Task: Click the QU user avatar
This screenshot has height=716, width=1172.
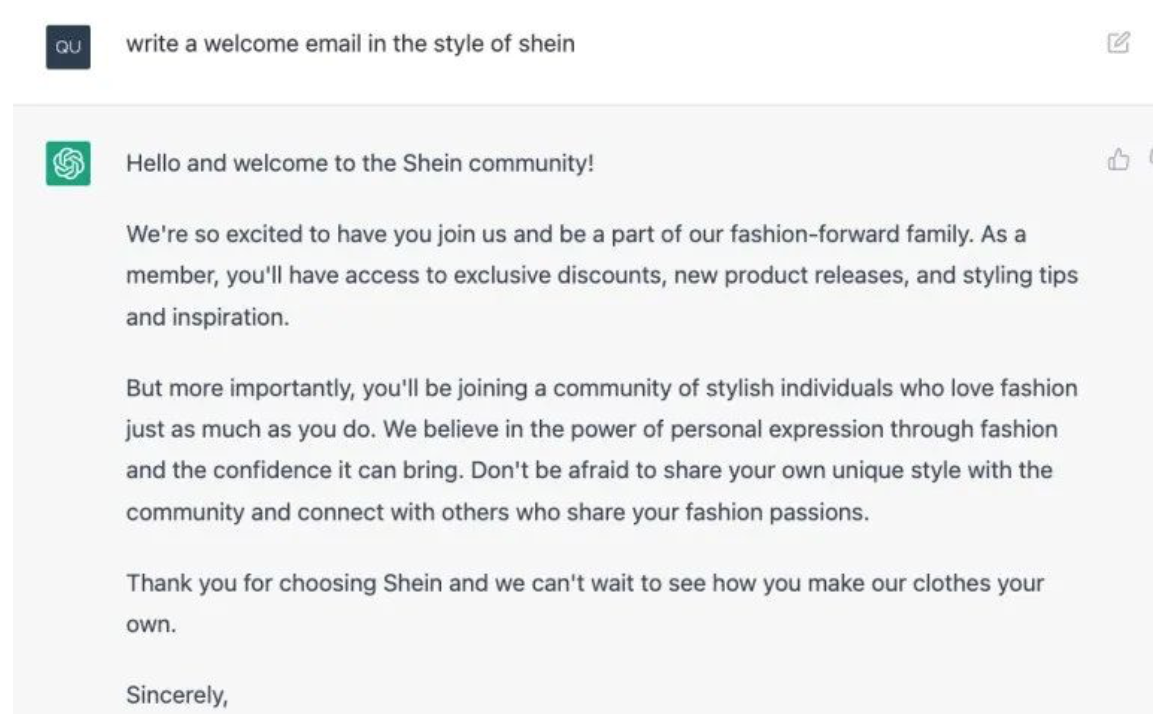Action: [x=68, y=47]
